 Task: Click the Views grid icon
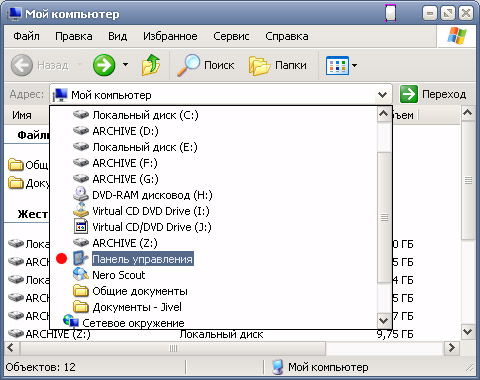point(337,65)
